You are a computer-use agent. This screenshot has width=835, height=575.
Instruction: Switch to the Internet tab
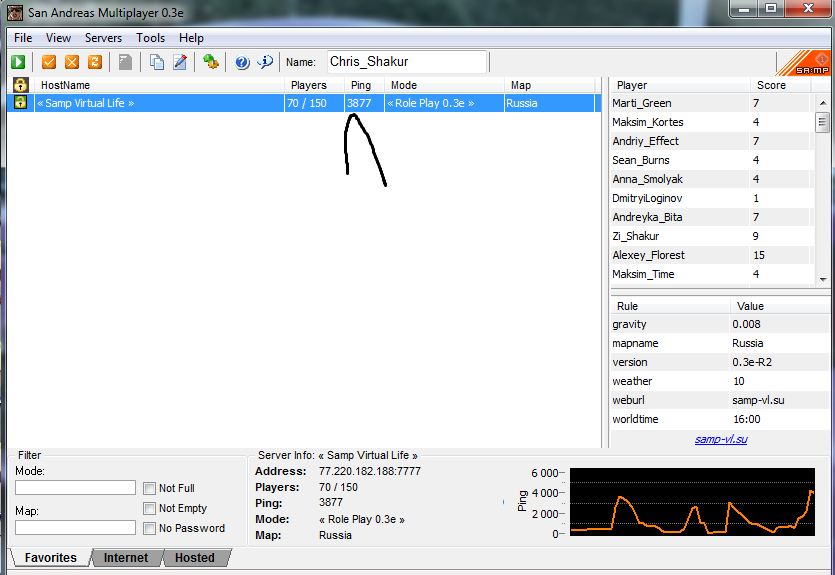(126, 557)
